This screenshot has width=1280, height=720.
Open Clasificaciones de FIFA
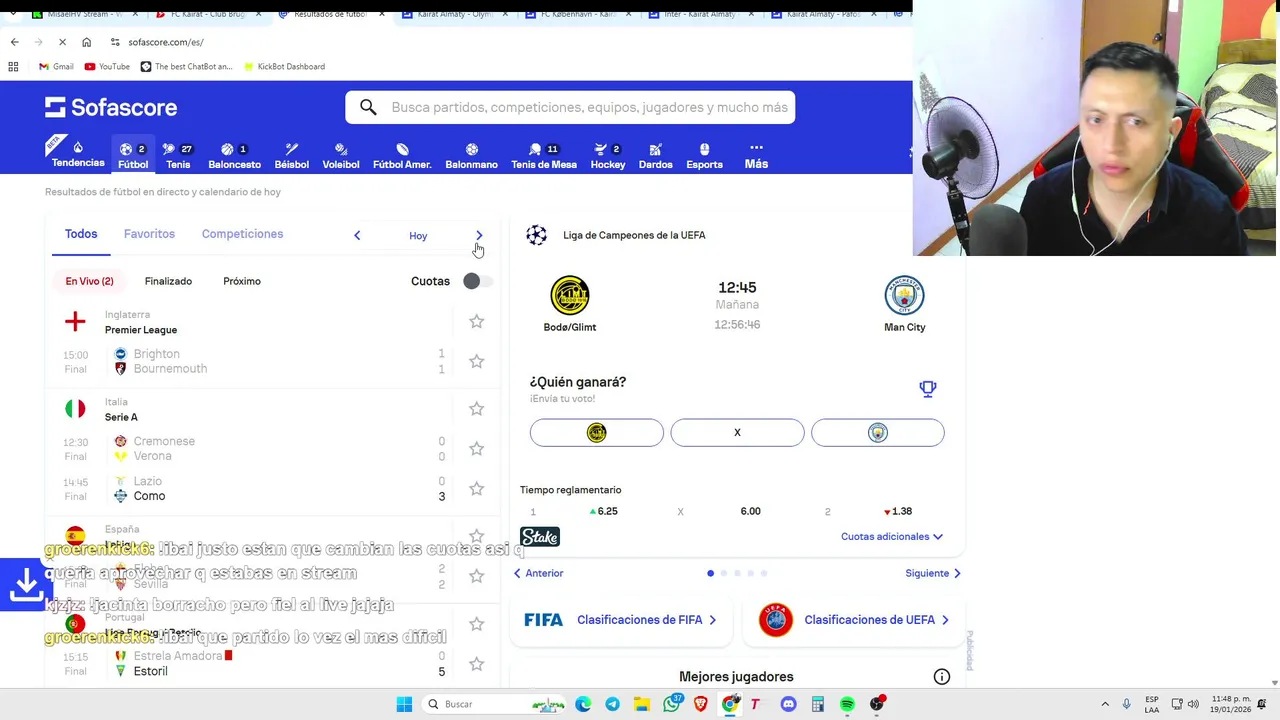(621, 620)
